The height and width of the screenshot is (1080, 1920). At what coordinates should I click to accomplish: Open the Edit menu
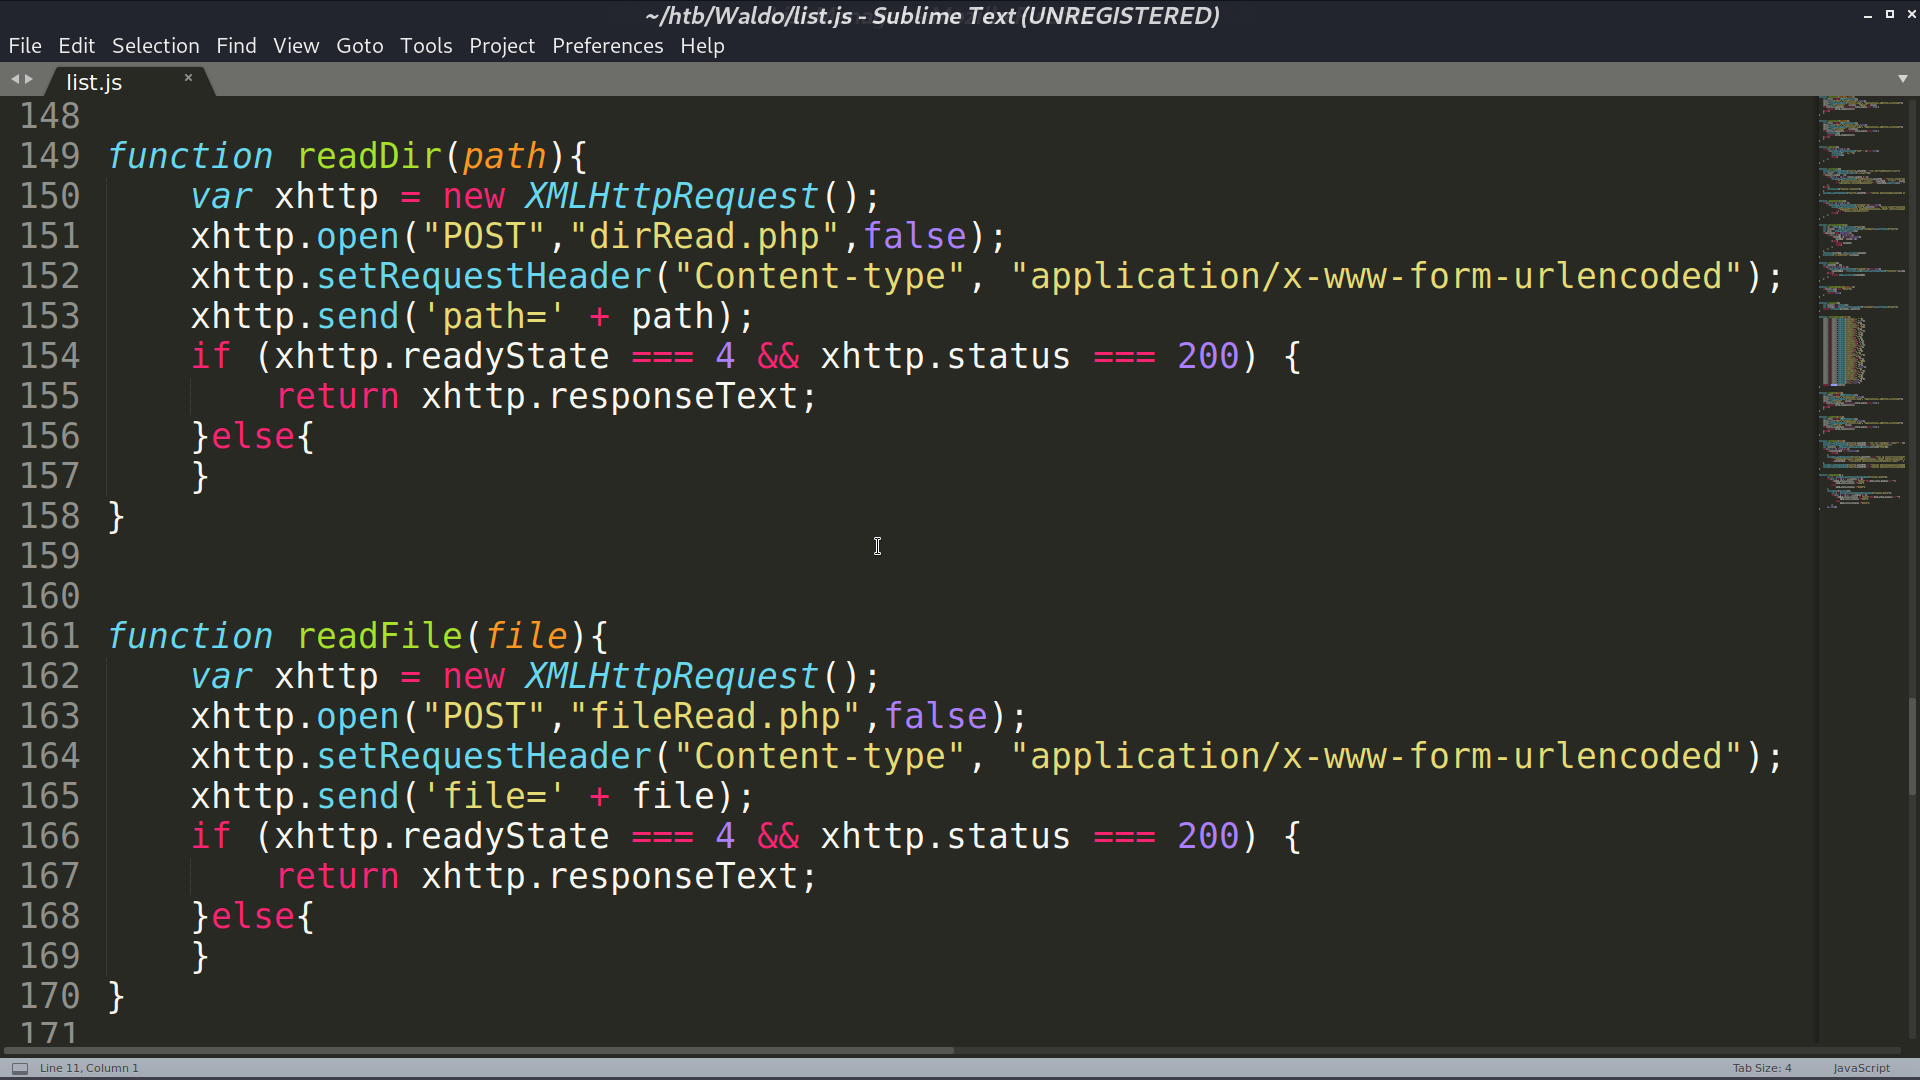(x=76, y=46)
